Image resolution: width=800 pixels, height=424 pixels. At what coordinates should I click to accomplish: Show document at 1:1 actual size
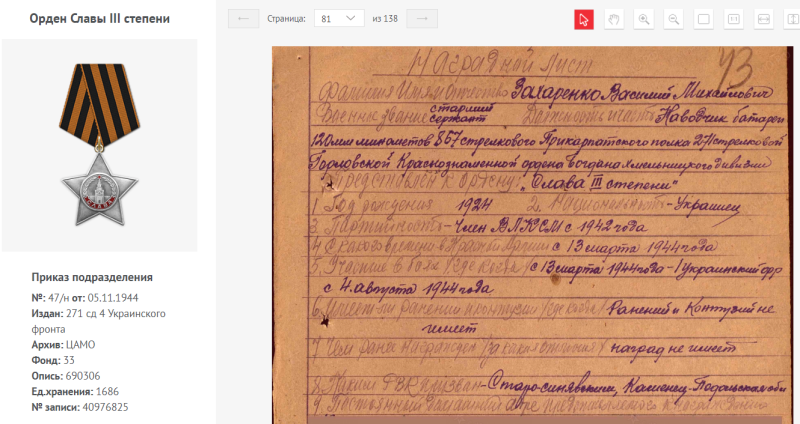[733, 19]
